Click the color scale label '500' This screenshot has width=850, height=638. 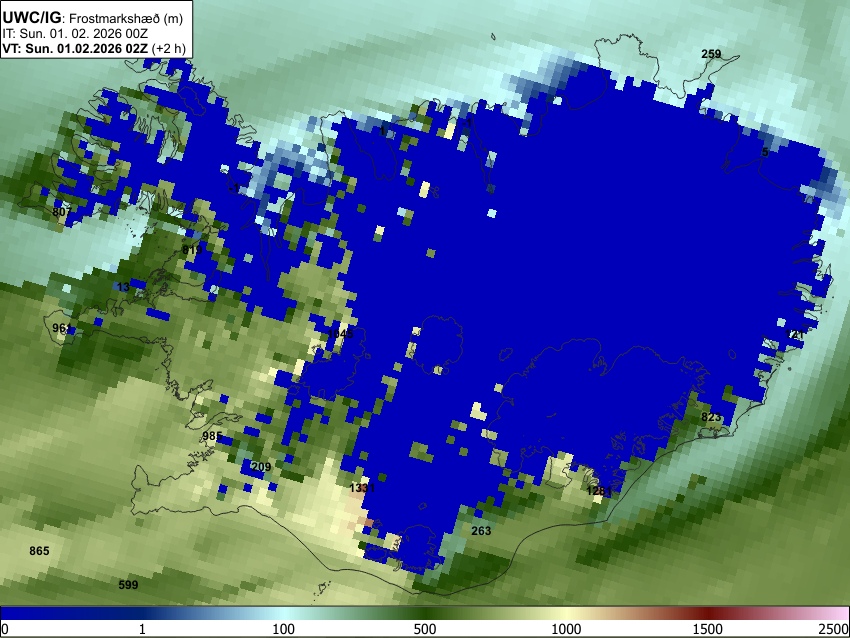coord(425,629)
